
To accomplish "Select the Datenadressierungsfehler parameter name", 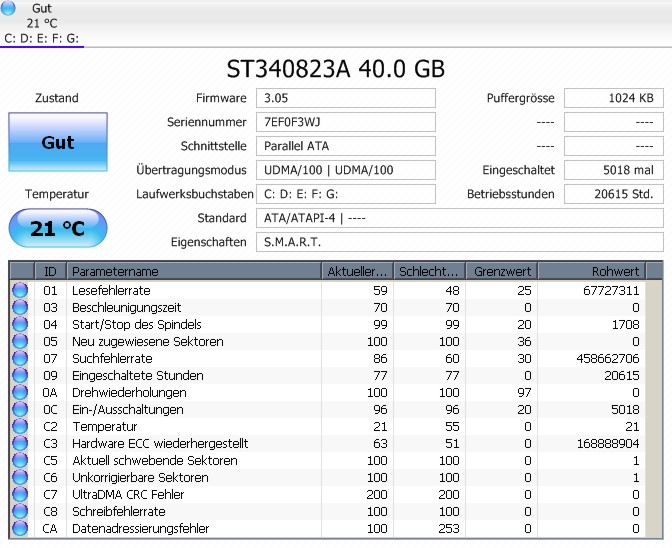I will coord(141,528).
